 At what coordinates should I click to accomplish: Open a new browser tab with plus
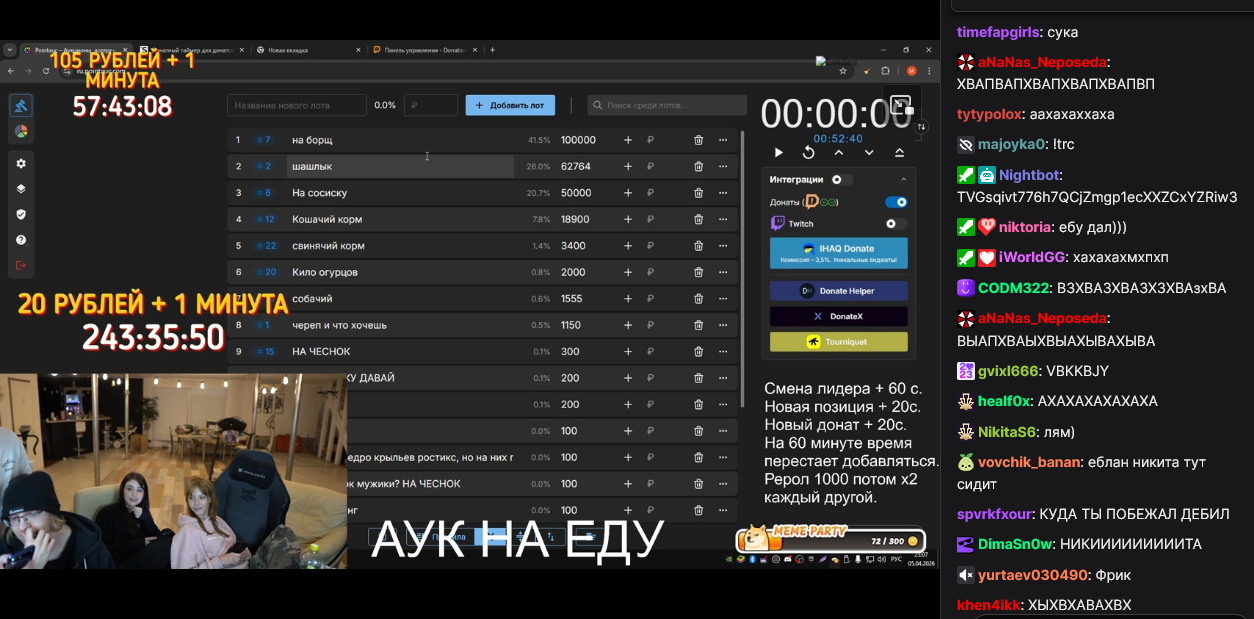pos(492,49)
